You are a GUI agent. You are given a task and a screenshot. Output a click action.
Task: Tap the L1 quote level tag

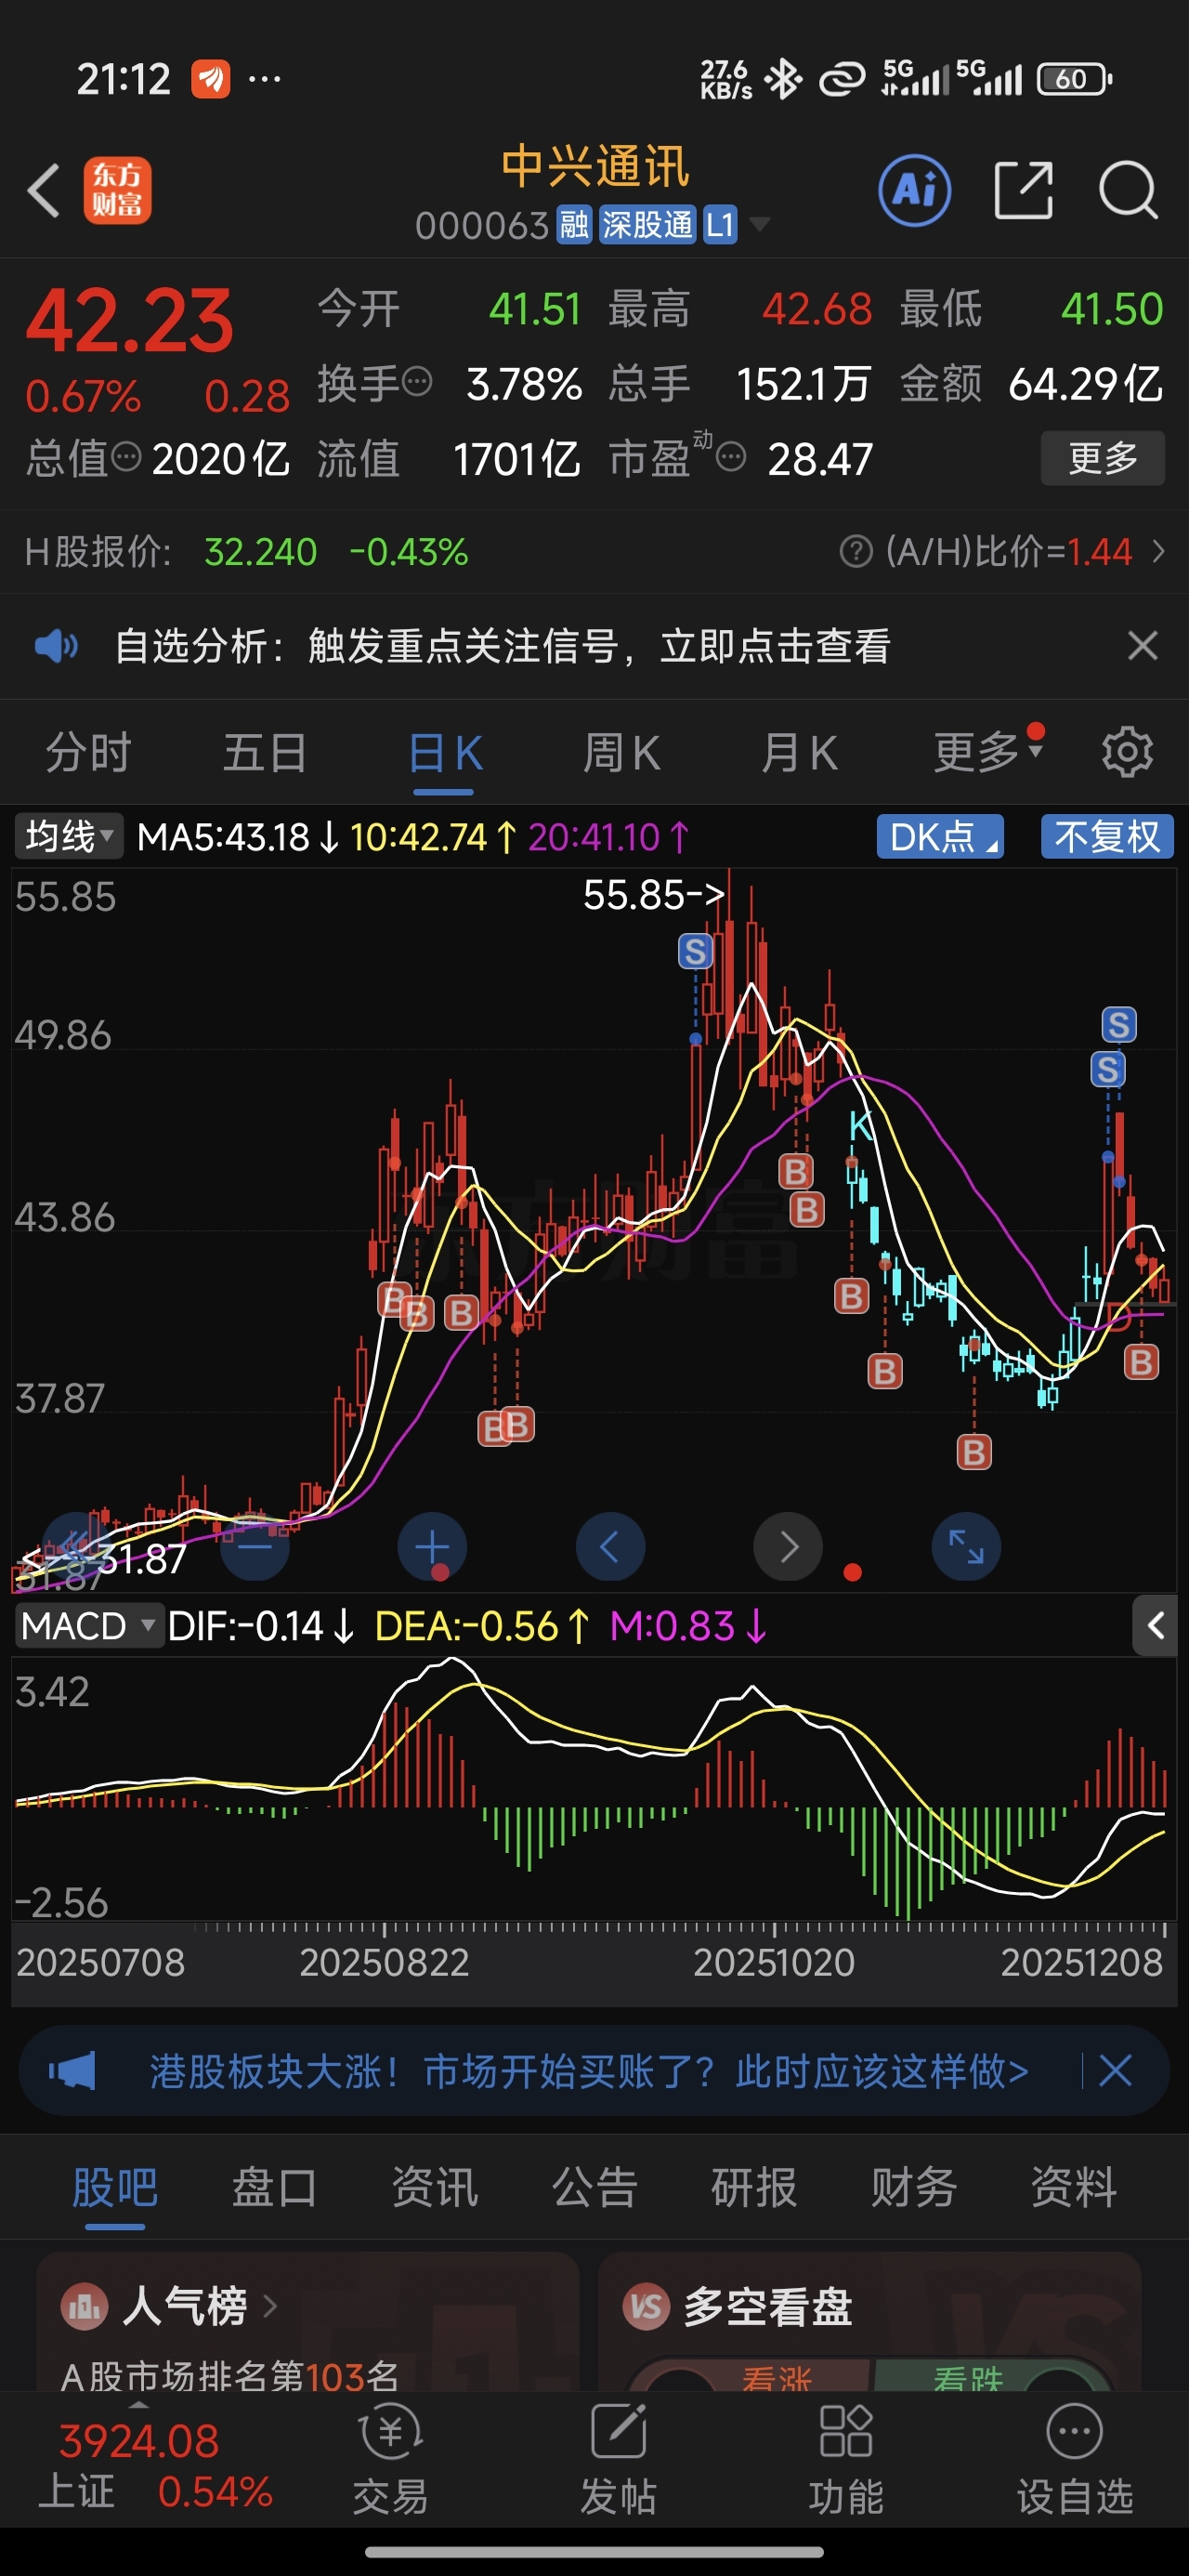(x=719, y=225)
